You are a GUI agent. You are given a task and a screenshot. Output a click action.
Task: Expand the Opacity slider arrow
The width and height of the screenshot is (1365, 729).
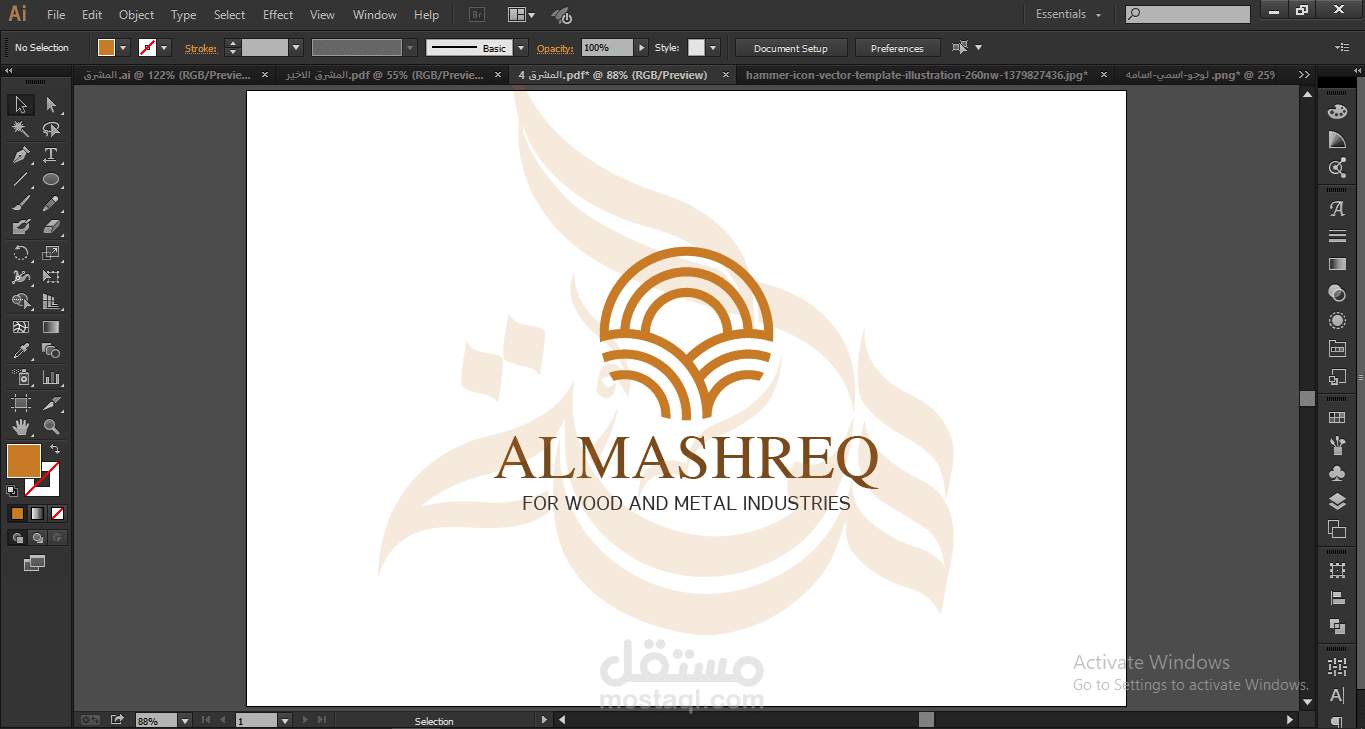click(x=641, y=48)
